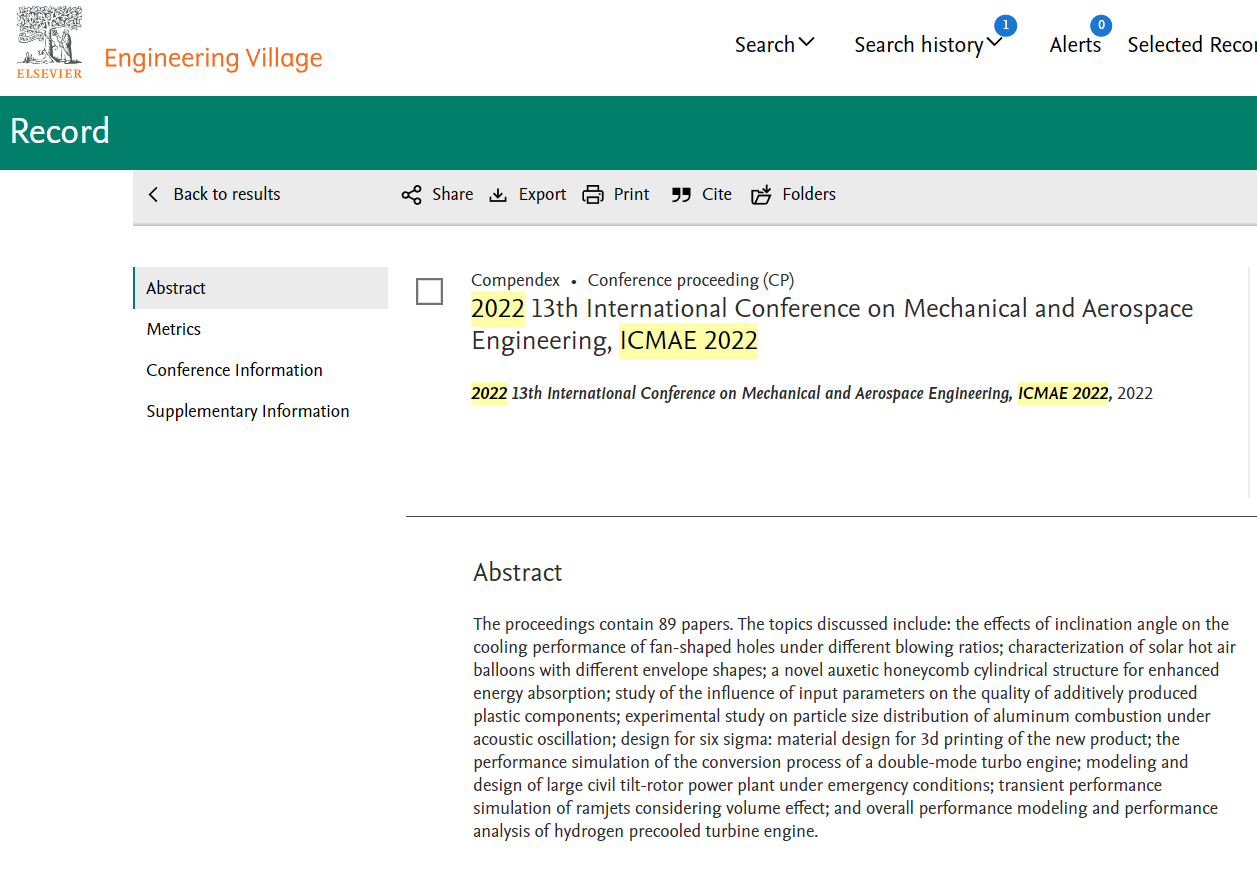1257x881 pixels.
Task: Click the back arrow beside Back to results
Action: tap(153, 195)
